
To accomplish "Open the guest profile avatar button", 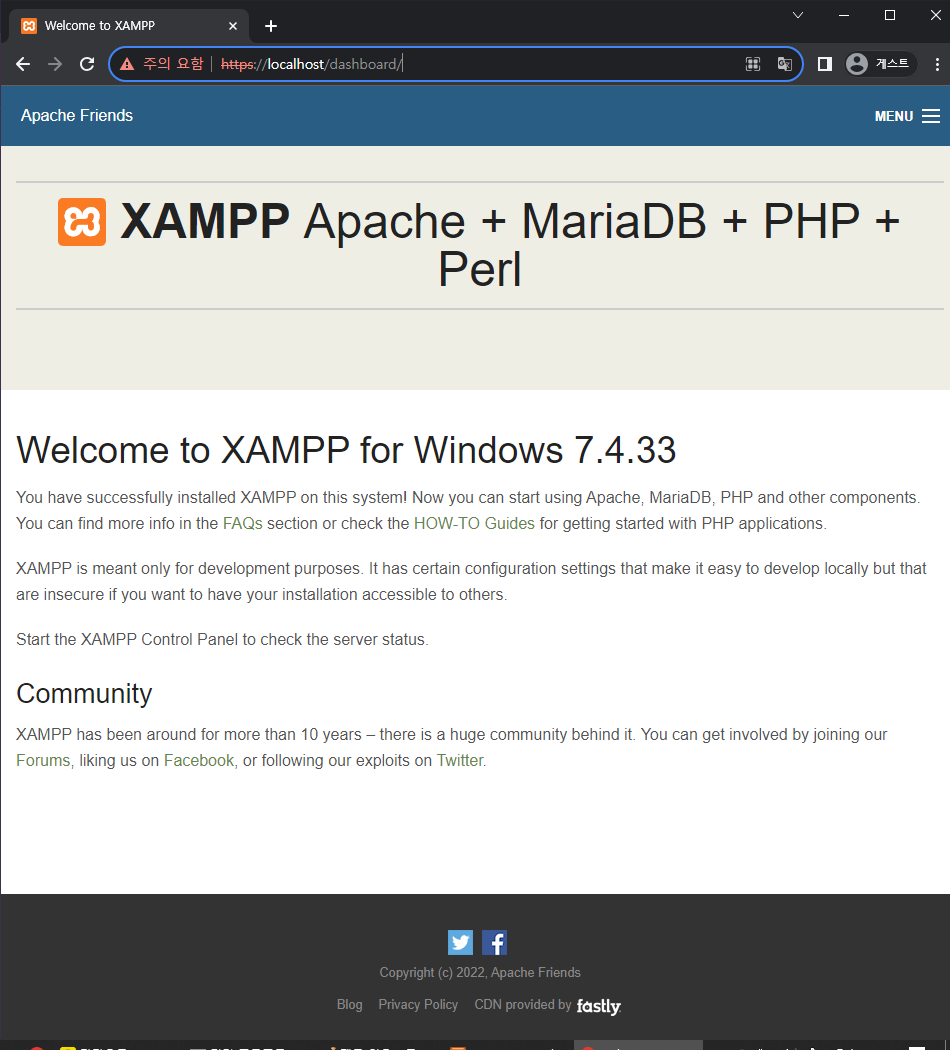I will 880,64.
